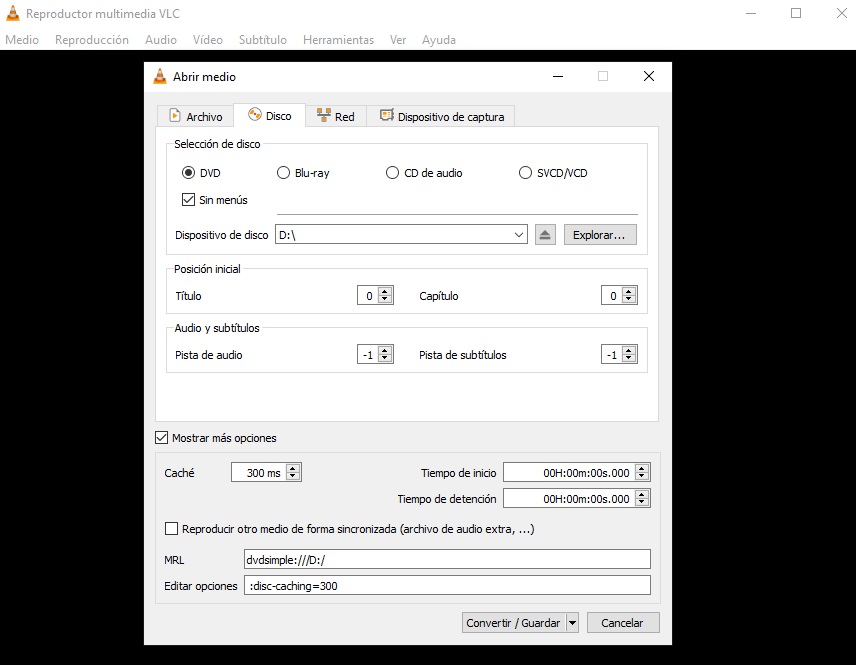856x665 pixels.
Task: Click the network icon on Red tab
Action: (x=323, y=116)
